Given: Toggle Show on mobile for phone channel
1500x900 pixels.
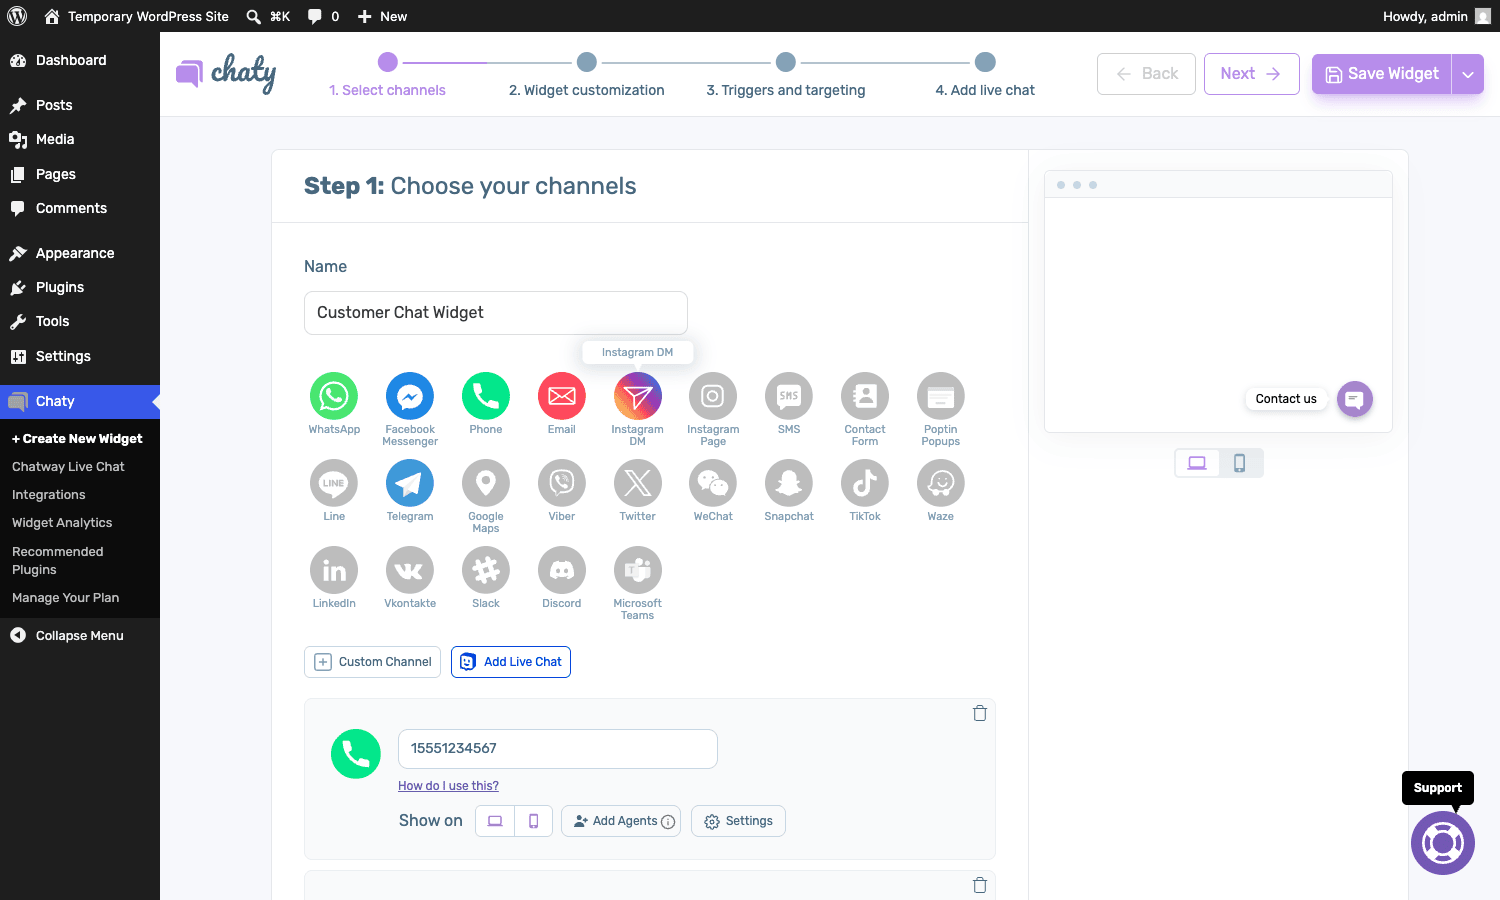Looking at the screenshot, I should (534, 821).
